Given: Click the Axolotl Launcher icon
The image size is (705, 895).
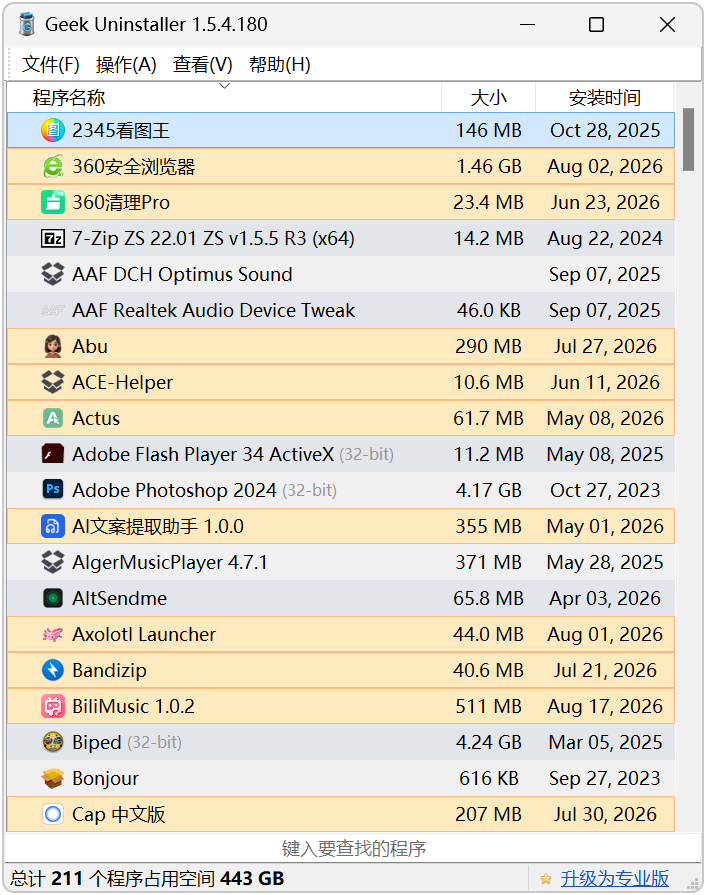Looking at the screenshot, I should (x=53, y=634).
